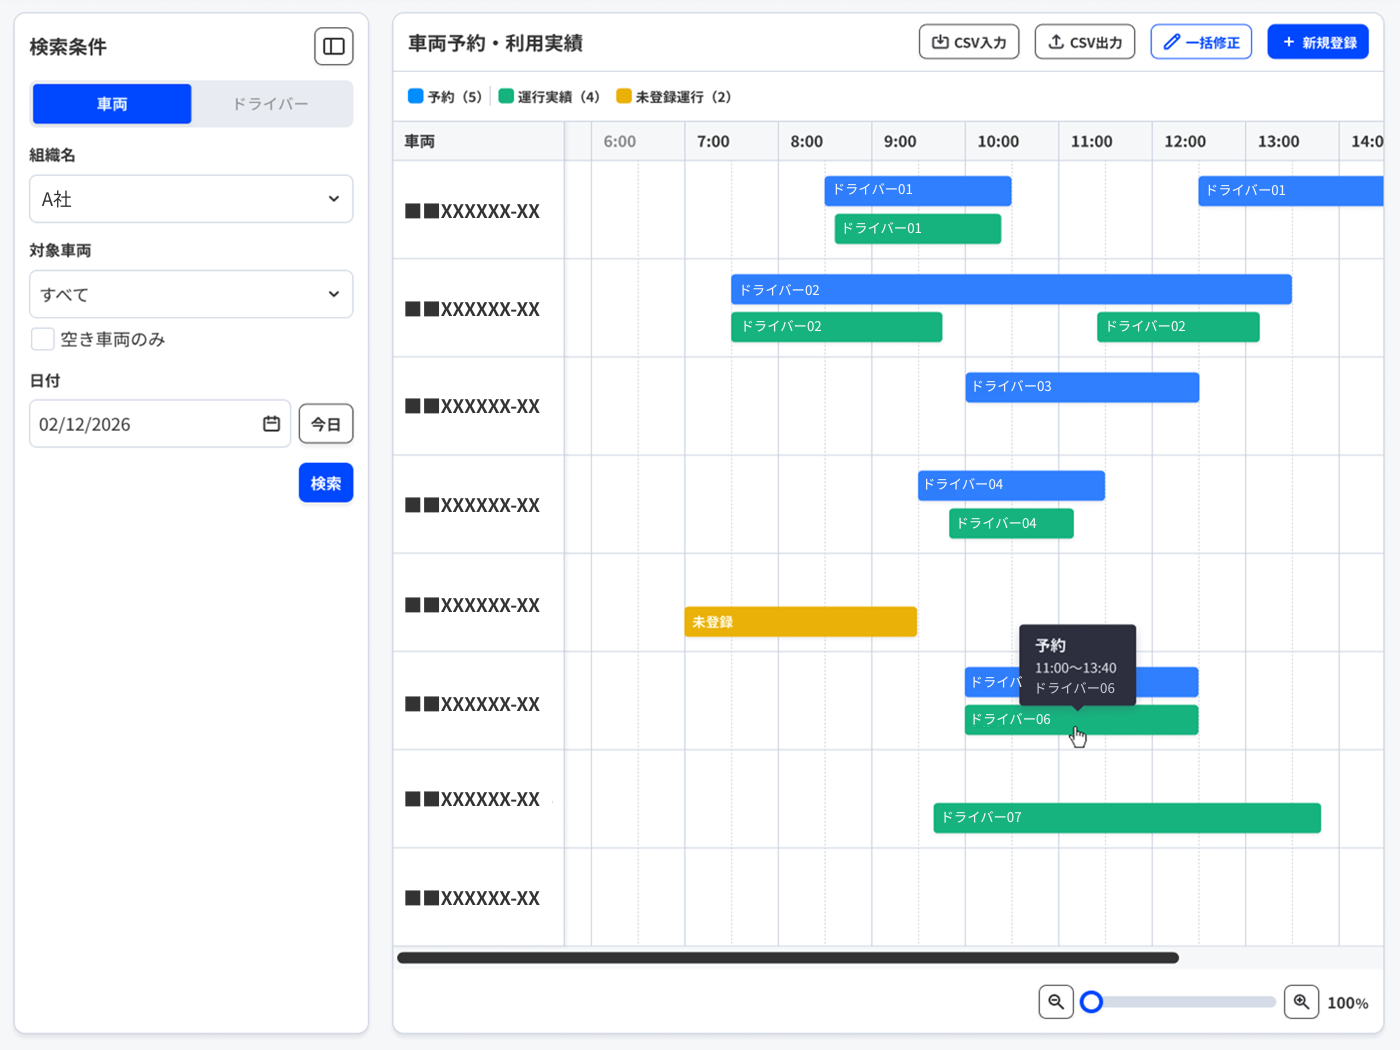Select the long blue ドライバー02 reservation bar

tap(1011, 290)
